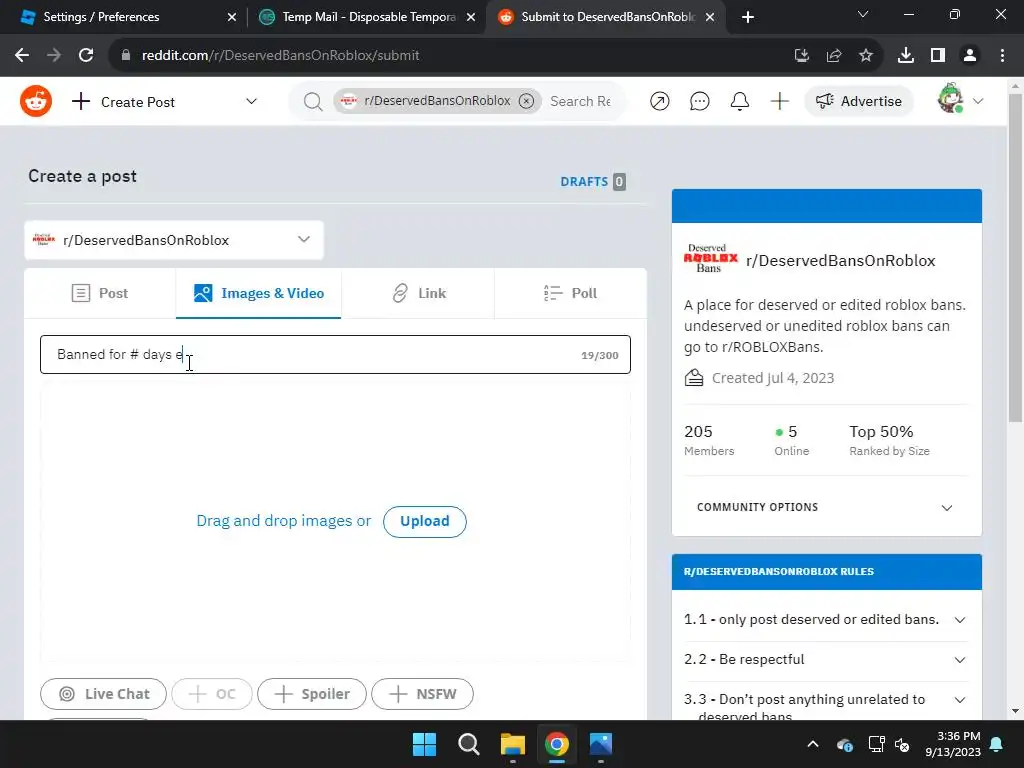Image resolution: width=1024 pixels, height=768 pixels.
Task: Open the Popular arrow icon in Reddit header
Action: click(x=660, y=101)
